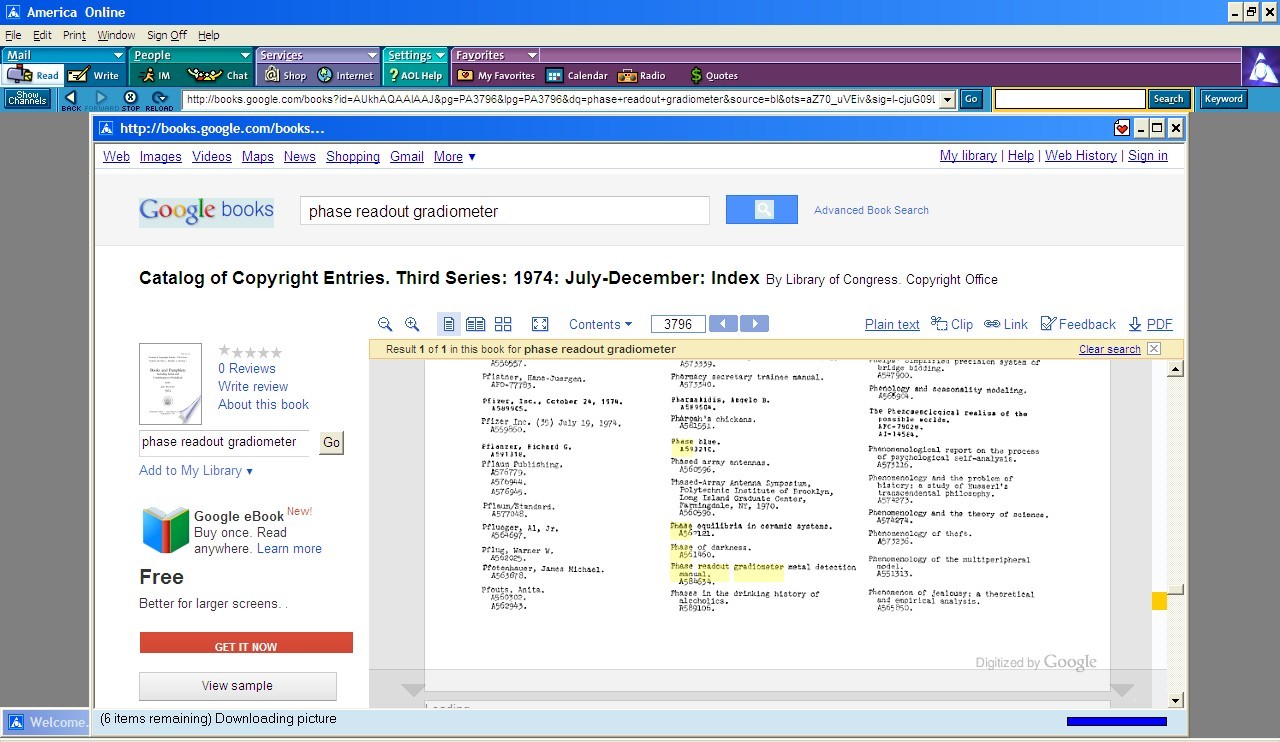The image size is (1280, 742).
Task: Open the IM instant messenger icon
Action: coord(155,75)
